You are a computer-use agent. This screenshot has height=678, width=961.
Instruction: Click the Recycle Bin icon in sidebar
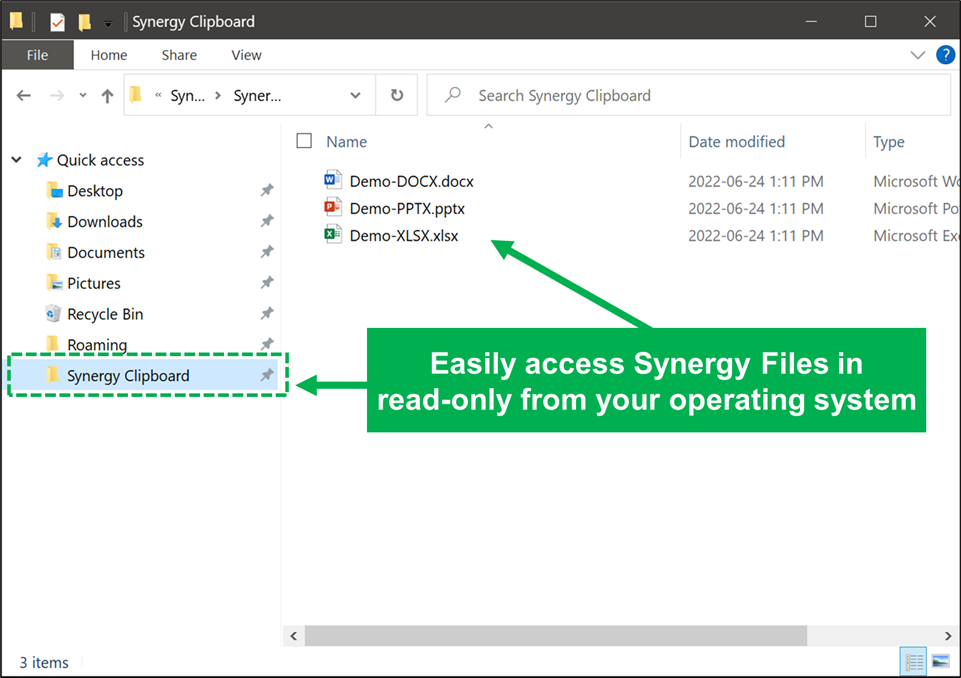[x=53, y=313]
